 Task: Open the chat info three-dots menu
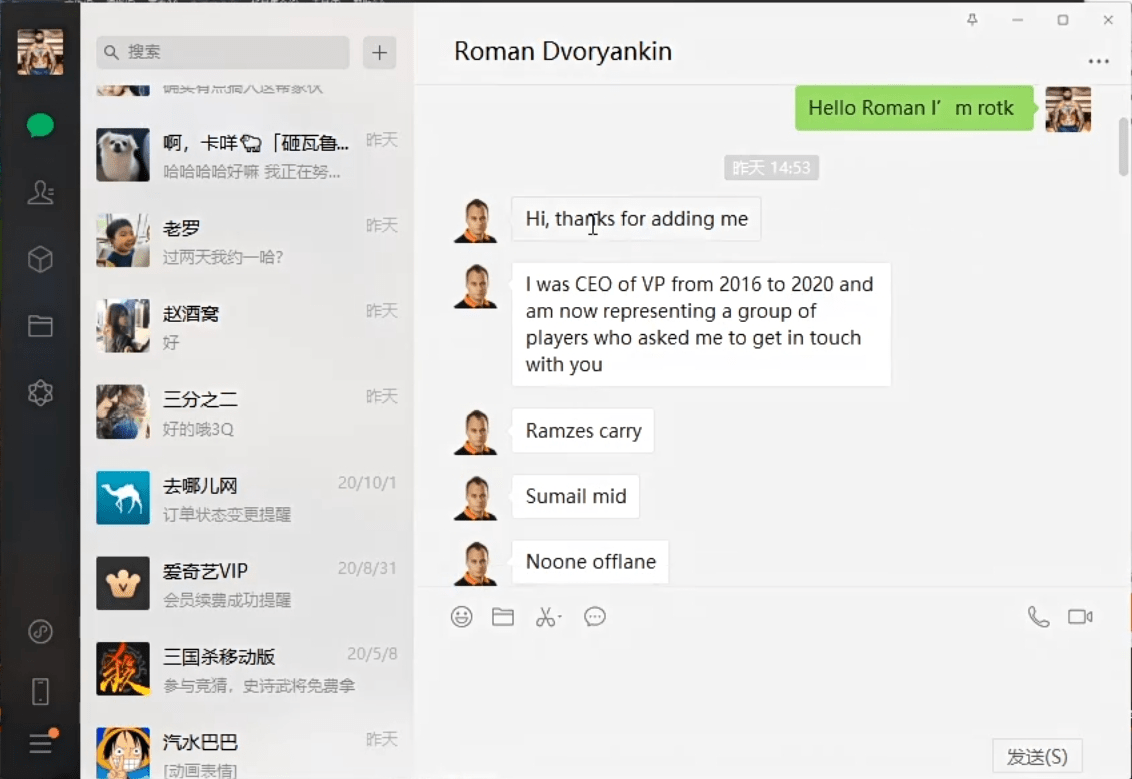(x=1098, y=61)
